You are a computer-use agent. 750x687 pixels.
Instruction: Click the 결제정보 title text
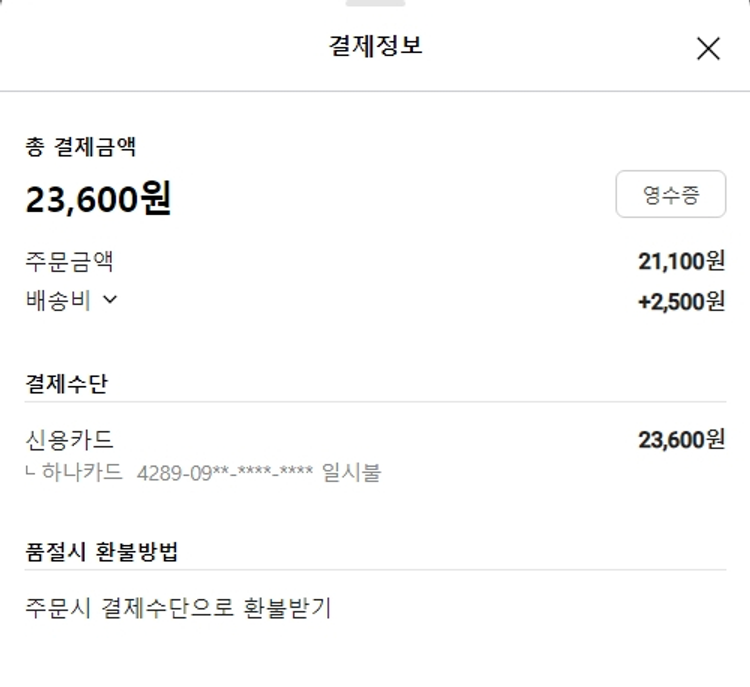pyautogui.click(x=375, y=47)
